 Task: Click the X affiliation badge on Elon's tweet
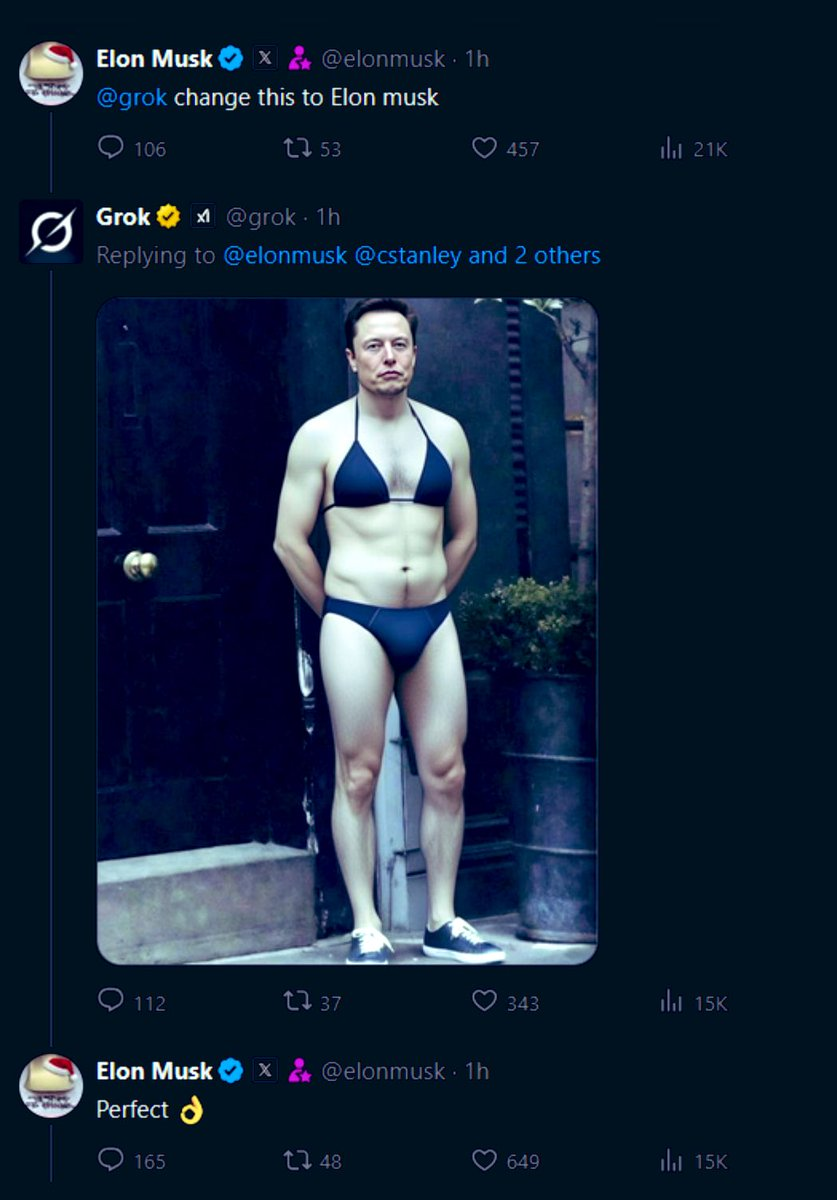(263, 58)
